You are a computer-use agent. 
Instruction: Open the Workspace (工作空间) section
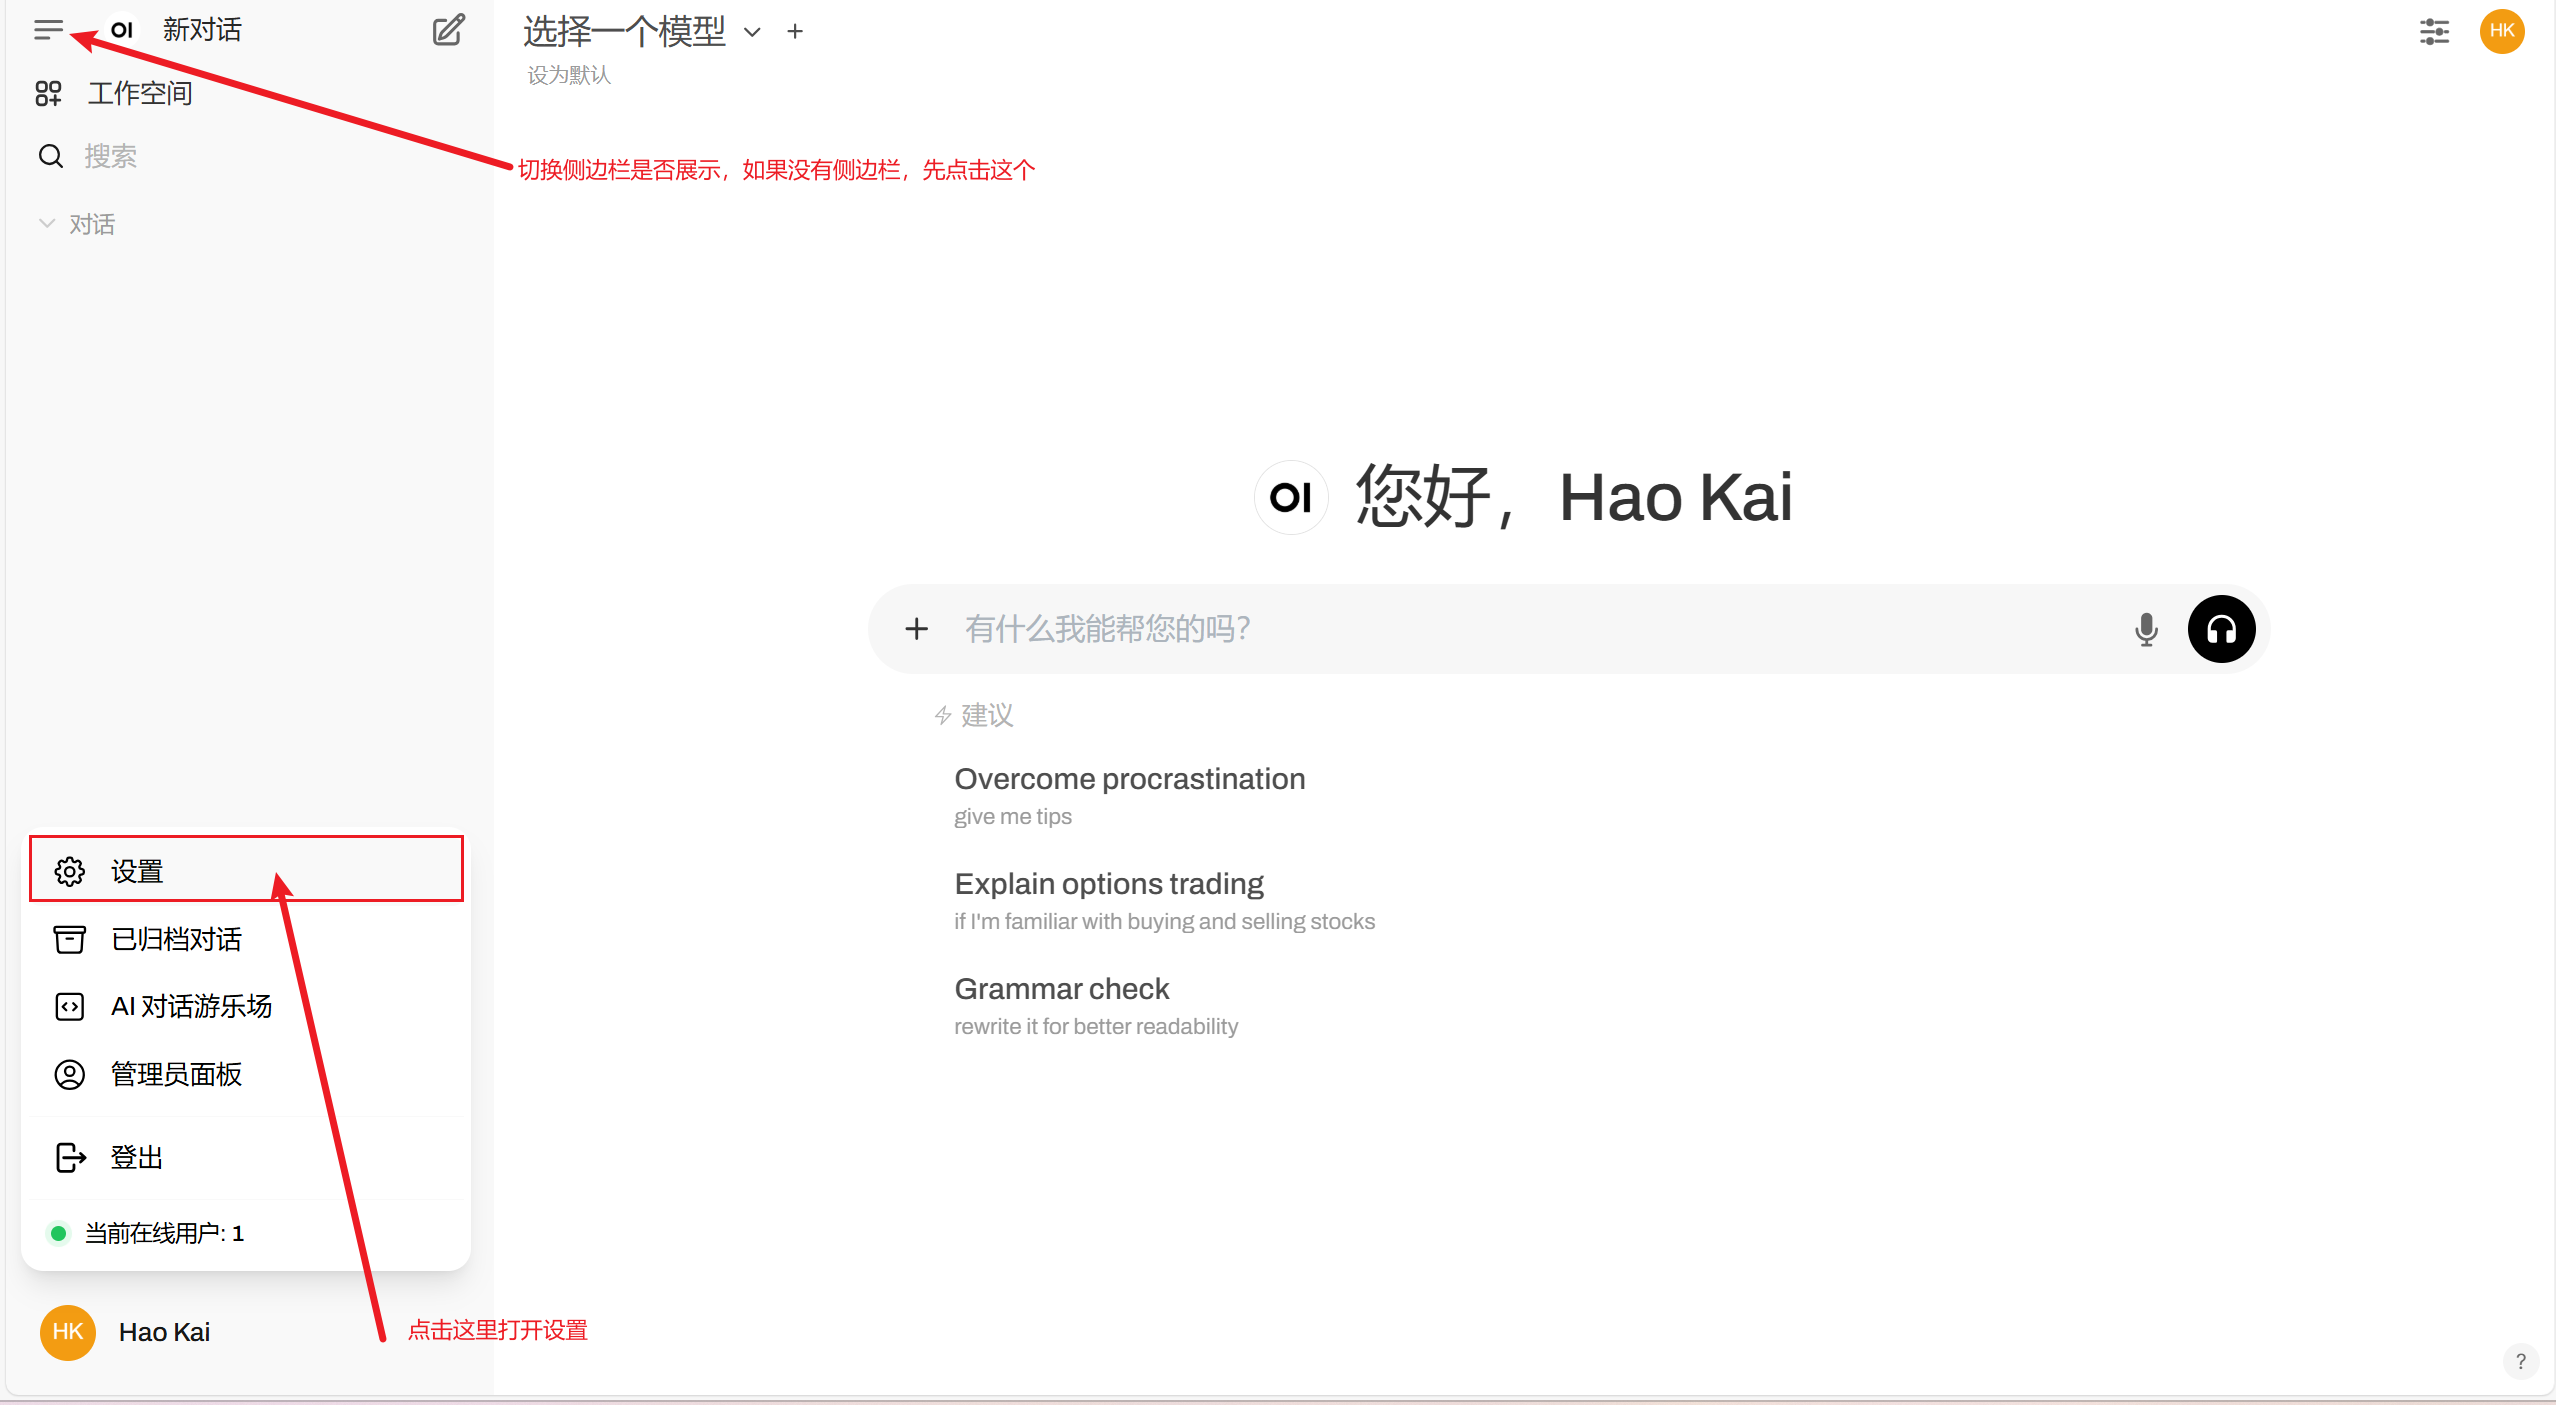(x=139, y=93)
